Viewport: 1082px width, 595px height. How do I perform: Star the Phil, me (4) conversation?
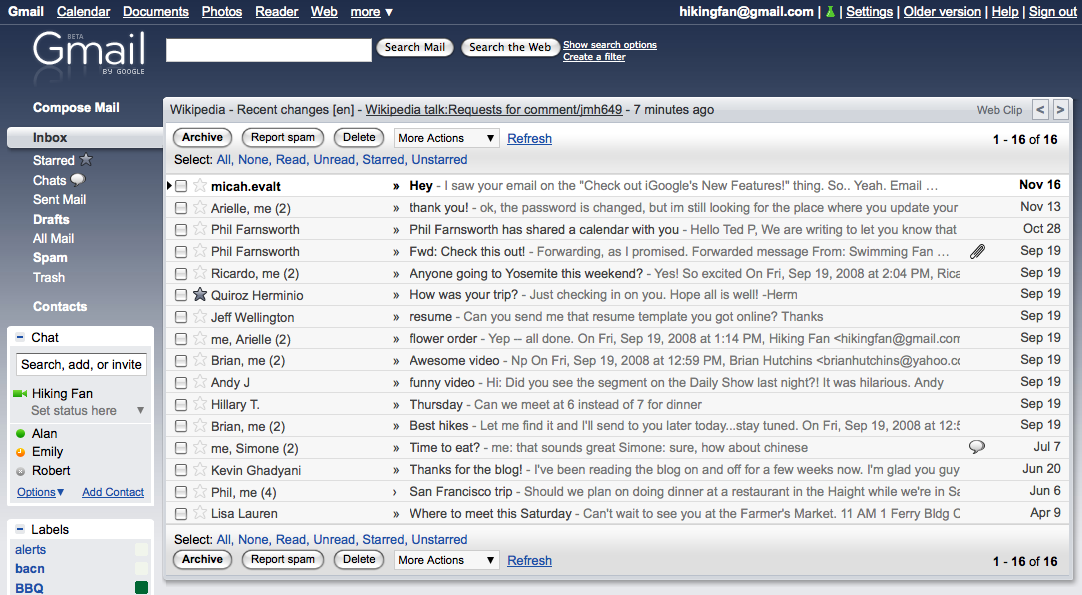199,491
